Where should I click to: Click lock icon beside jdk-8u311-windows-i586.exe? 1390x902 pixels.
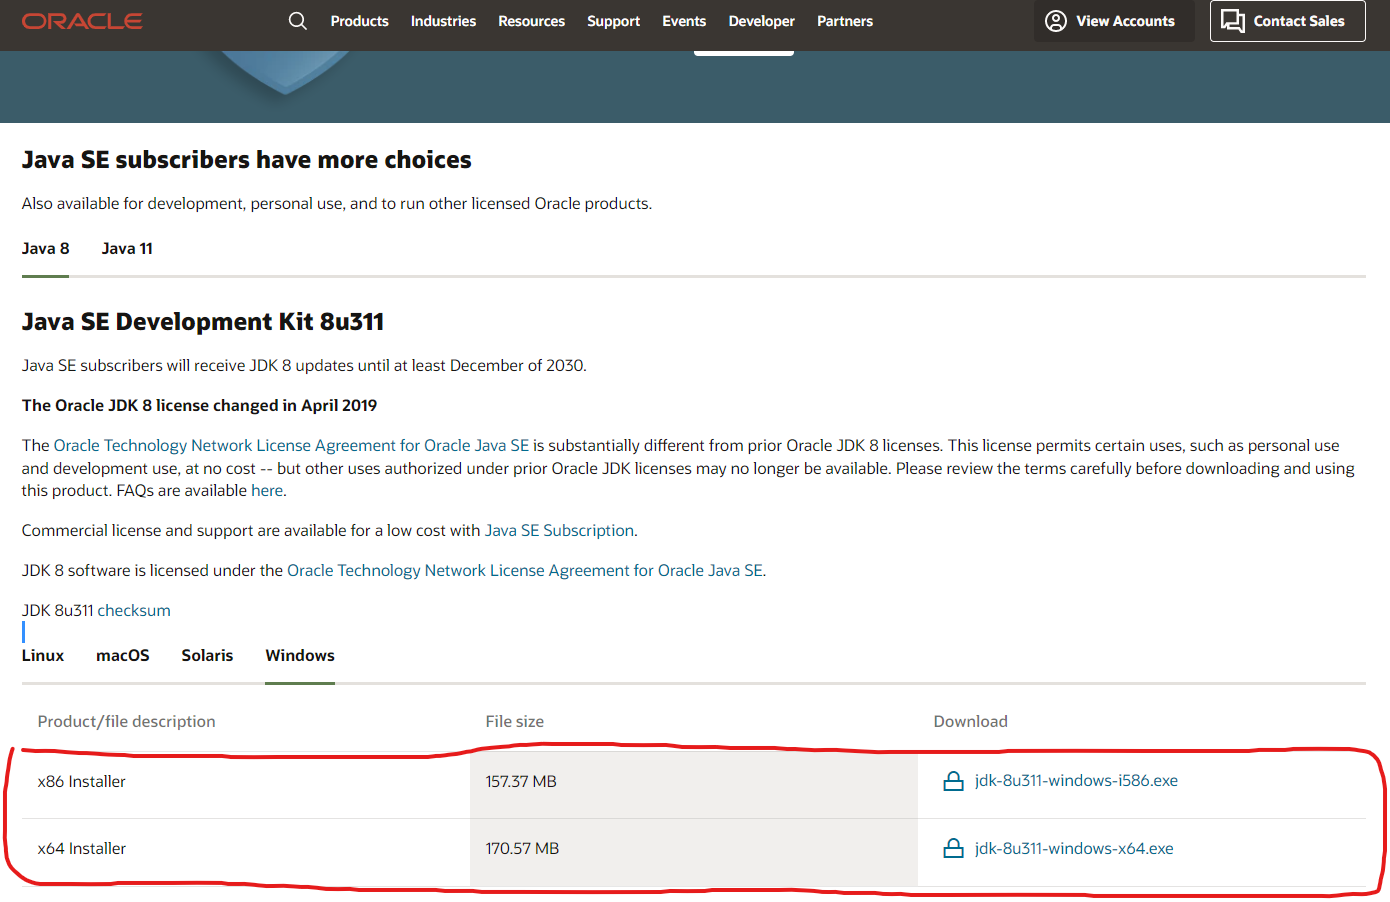tap(954, 781)
